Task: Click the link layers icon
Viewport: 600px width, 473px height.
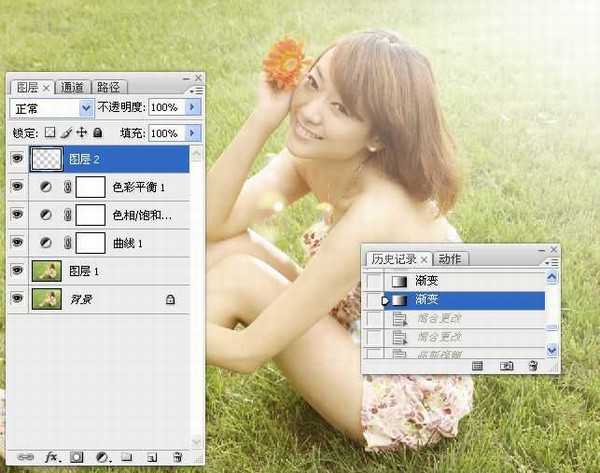Action: 24,457
